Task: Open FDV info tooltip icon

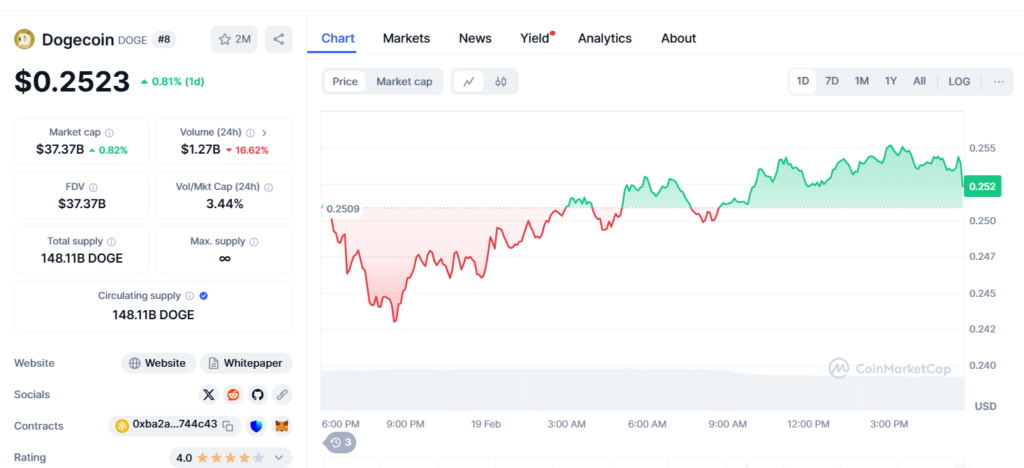Action: (x=93, y=187)
